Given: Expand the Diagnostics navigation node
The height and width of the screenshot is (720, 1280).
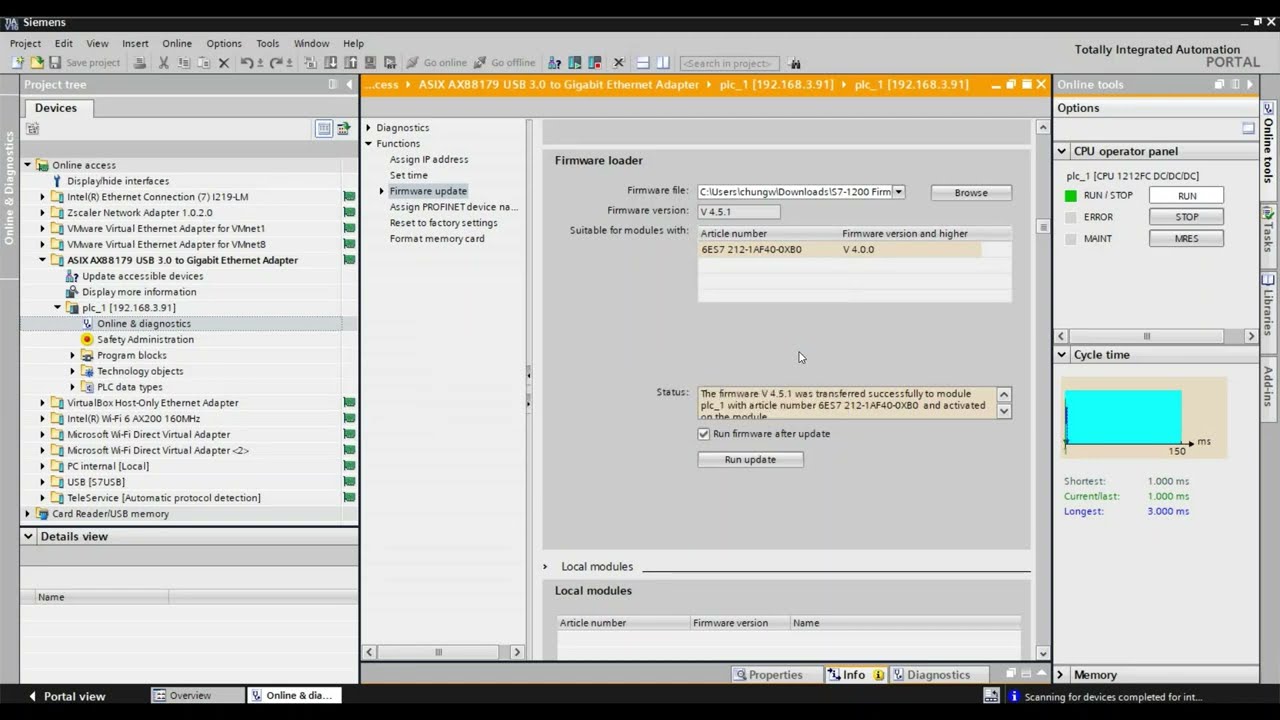Looking at the screenshot, I should click(368, 128).
